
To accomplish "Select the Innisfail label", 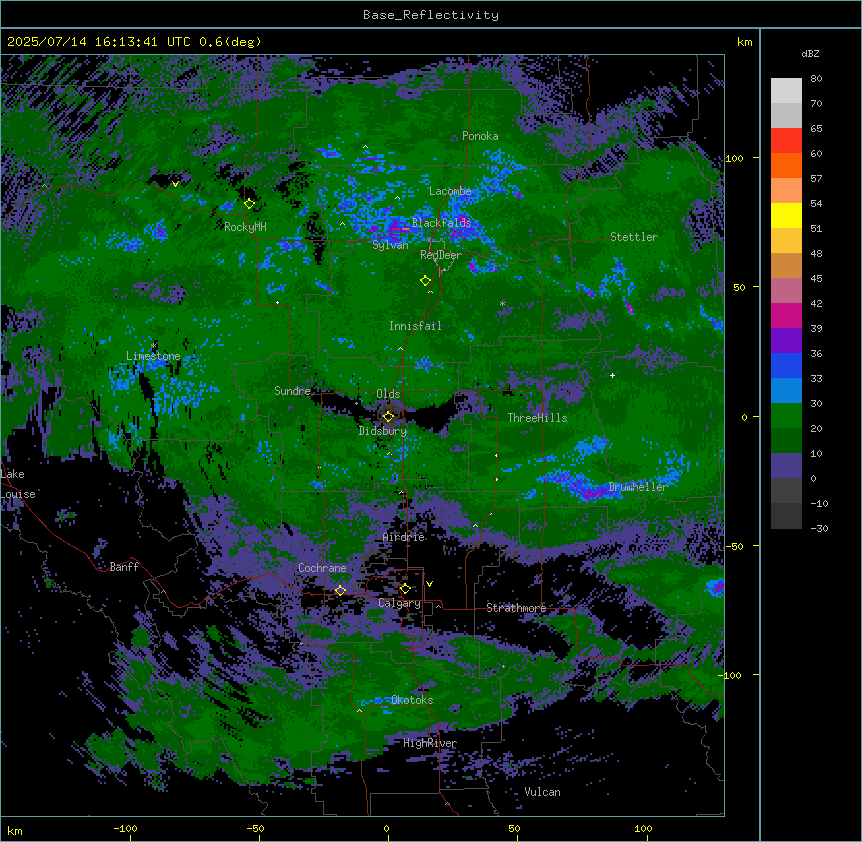I will coord(415,326).
